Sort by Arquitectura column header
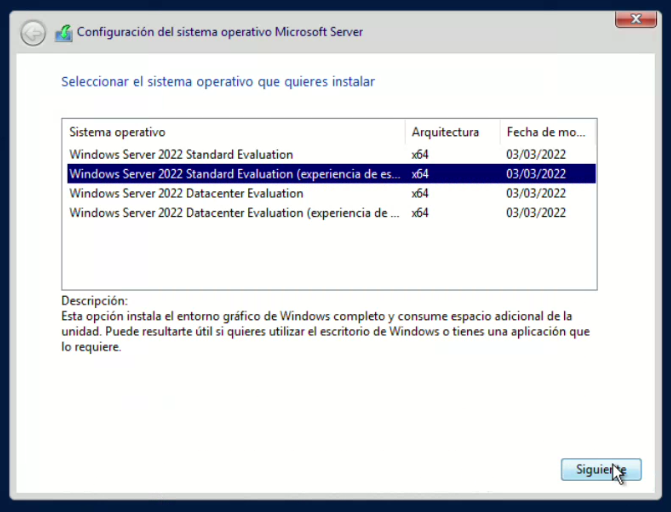This screenshot has width=671, height=512. (x=445, y=132)
